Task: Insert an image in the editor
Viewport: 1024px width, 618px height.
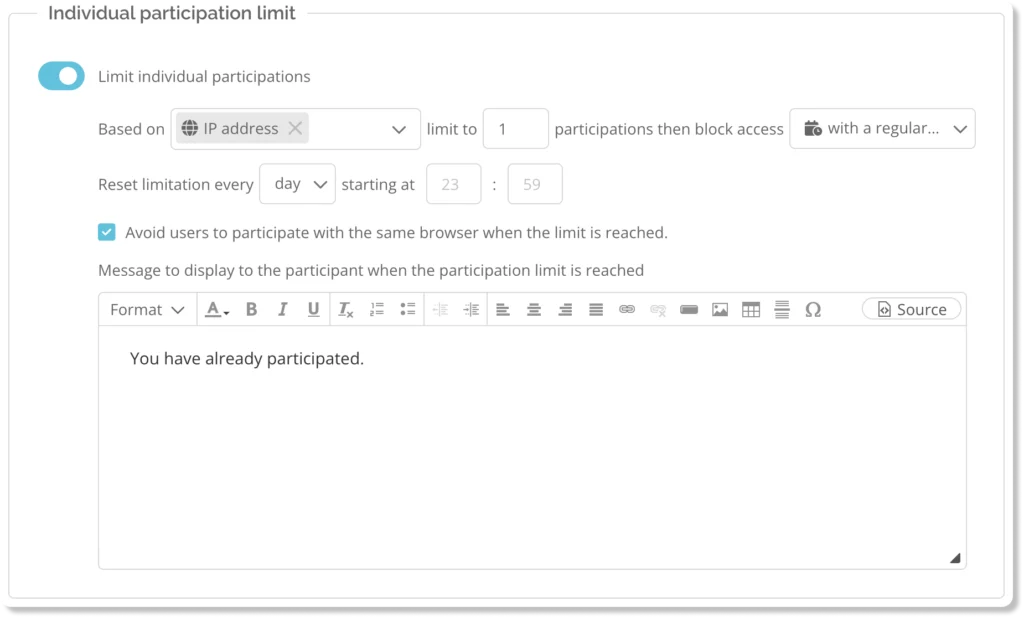Action: click(x=720, y=310)
